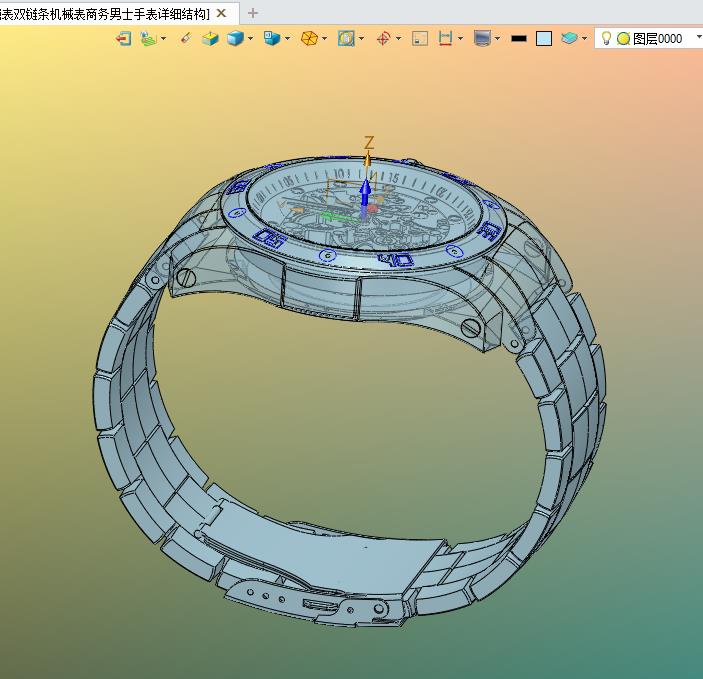The width and height of the screenshot is (703, 679).
Task: Click the light blue face color swatch
Action: click(x=544, y=39)
